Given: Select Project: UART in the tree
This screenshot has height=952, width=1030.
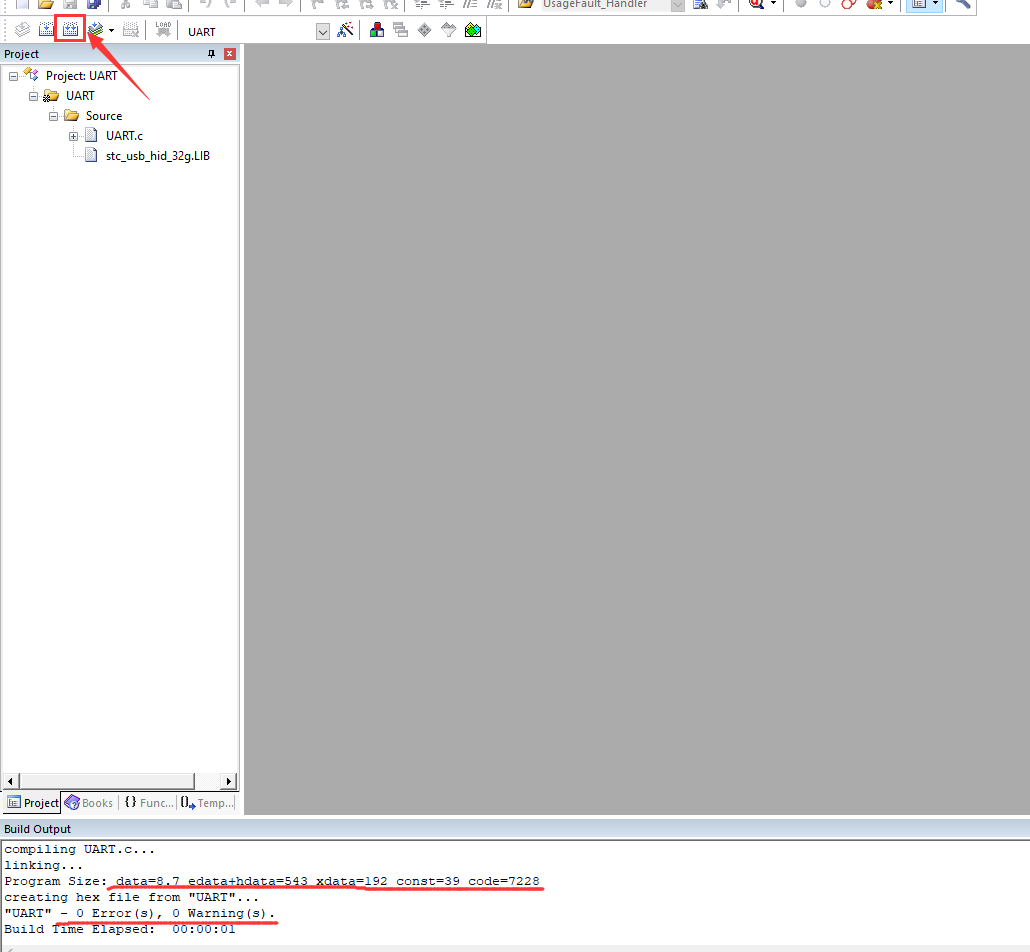Looking at the screenshot, I should [x=81, y=76].
